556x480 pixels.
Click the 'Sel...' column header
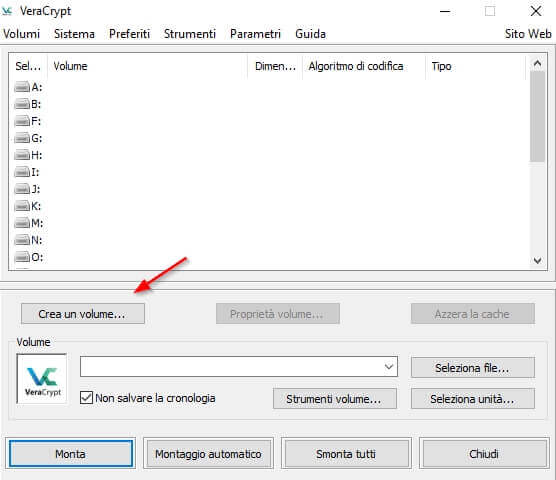[28, 66]
